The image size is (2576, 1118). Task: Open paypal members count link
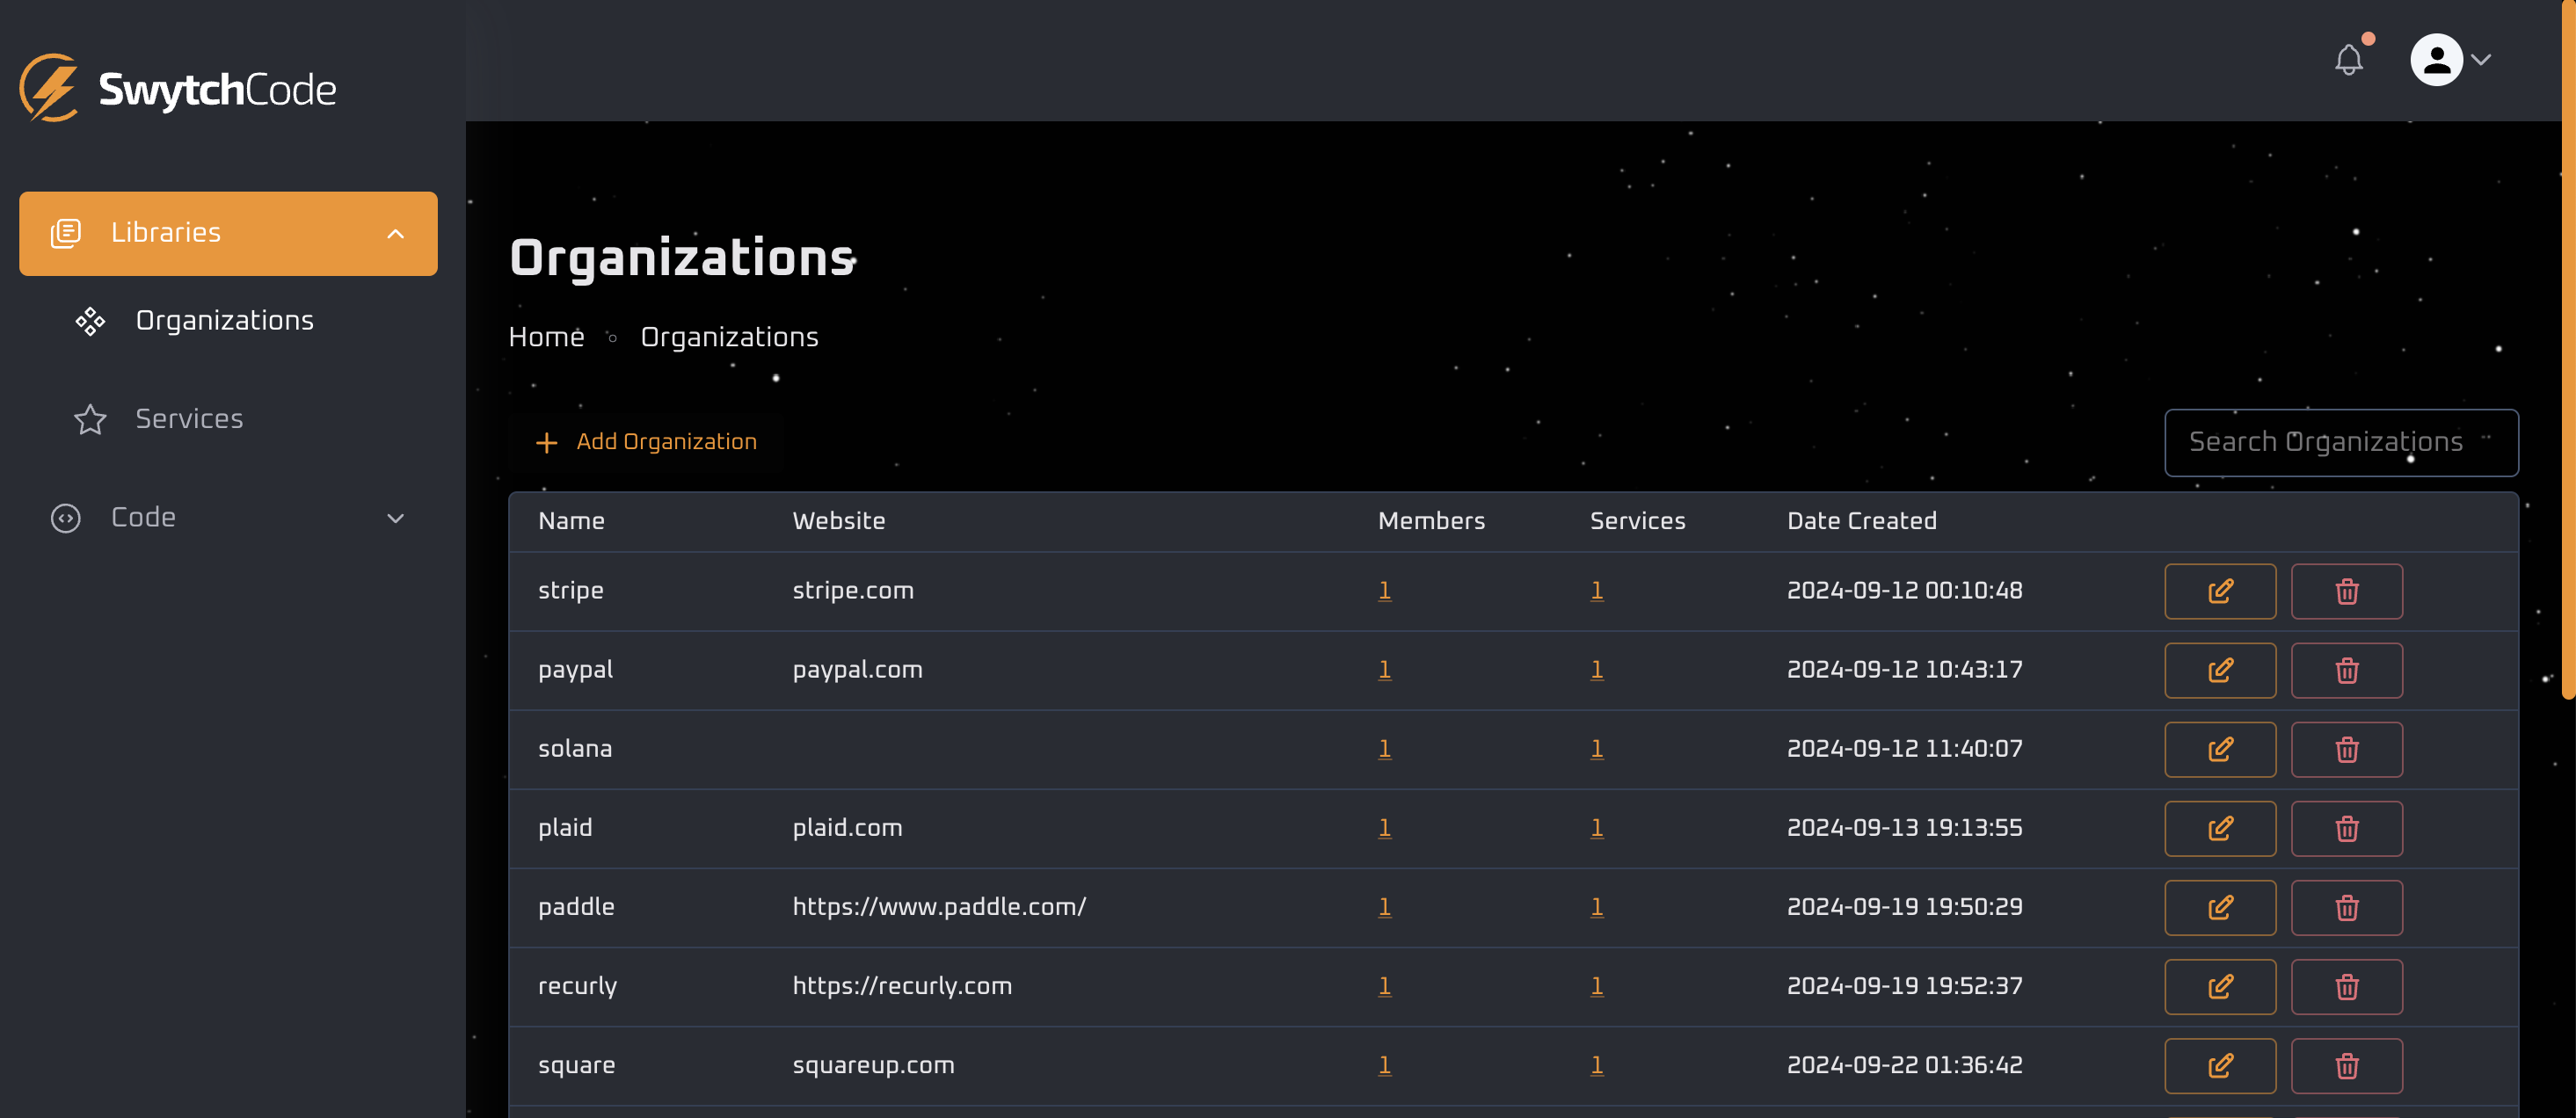[x=1384, y=669]
